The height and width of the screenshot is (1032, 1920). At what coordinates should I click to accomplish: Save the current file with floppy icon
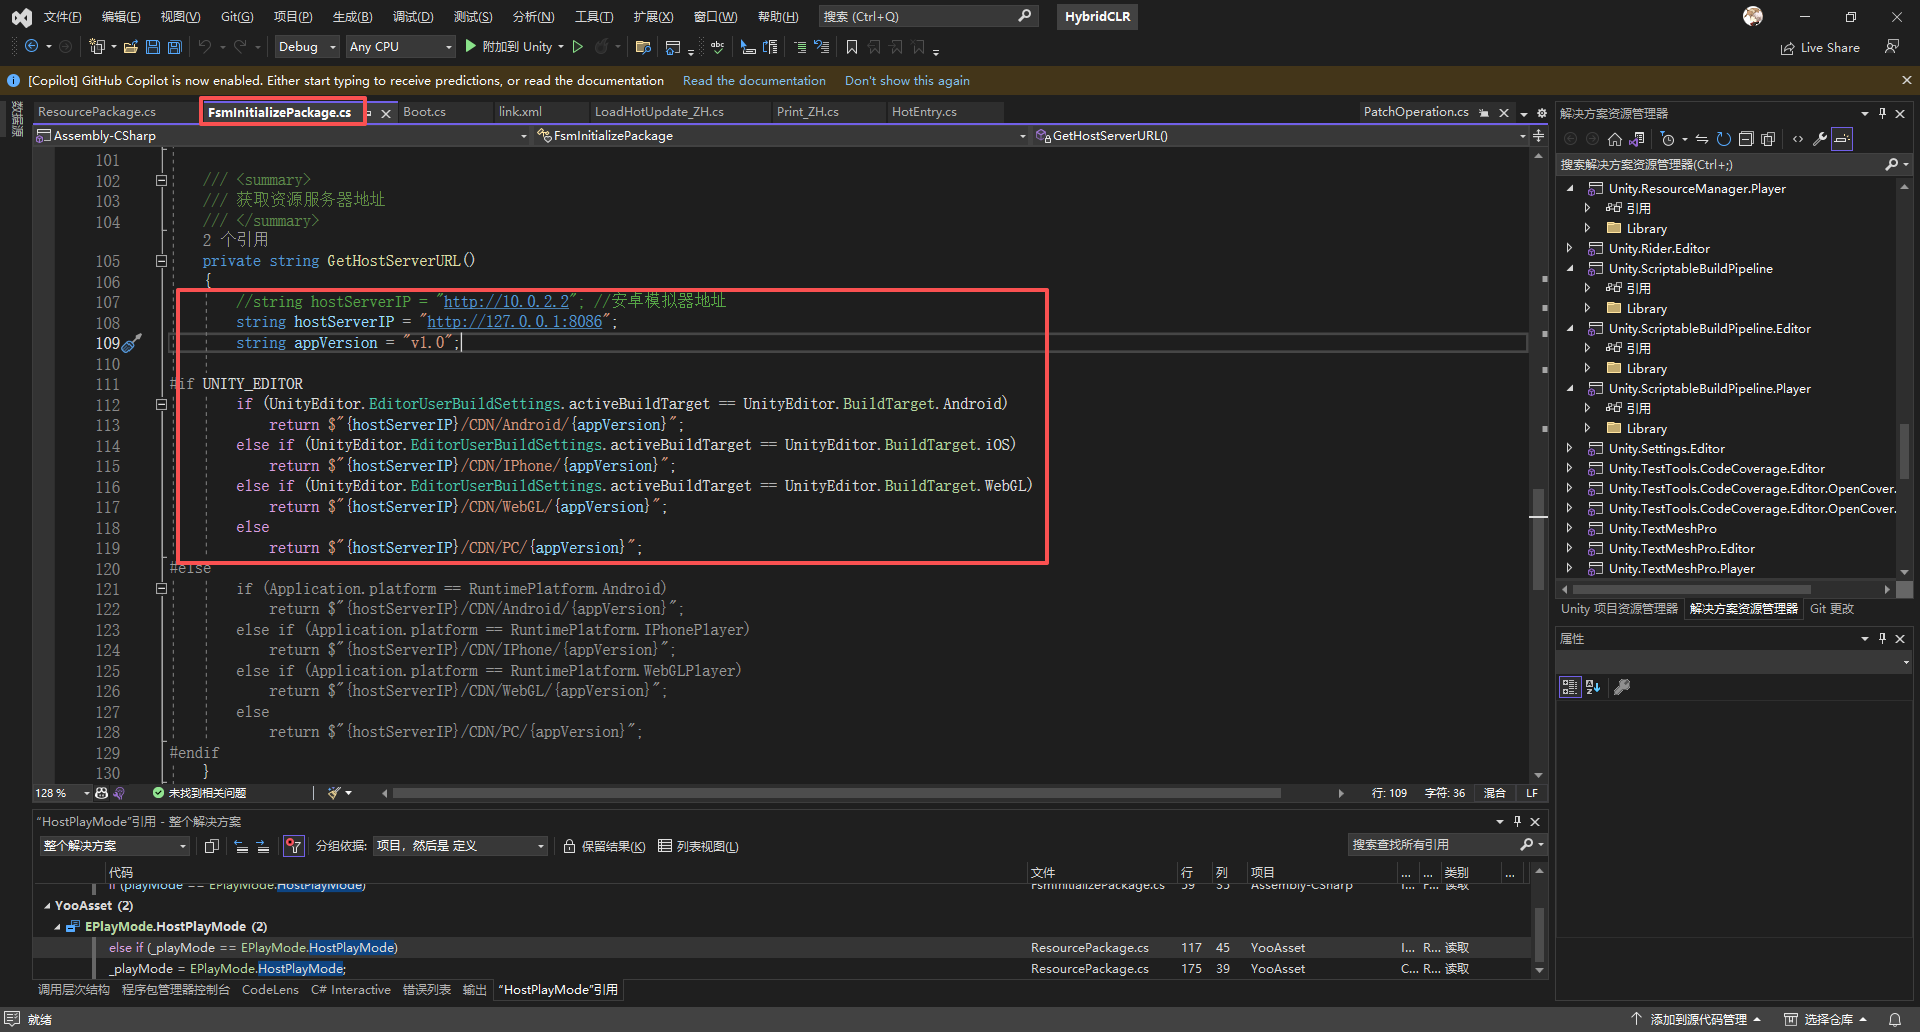[x=153, y=47]
